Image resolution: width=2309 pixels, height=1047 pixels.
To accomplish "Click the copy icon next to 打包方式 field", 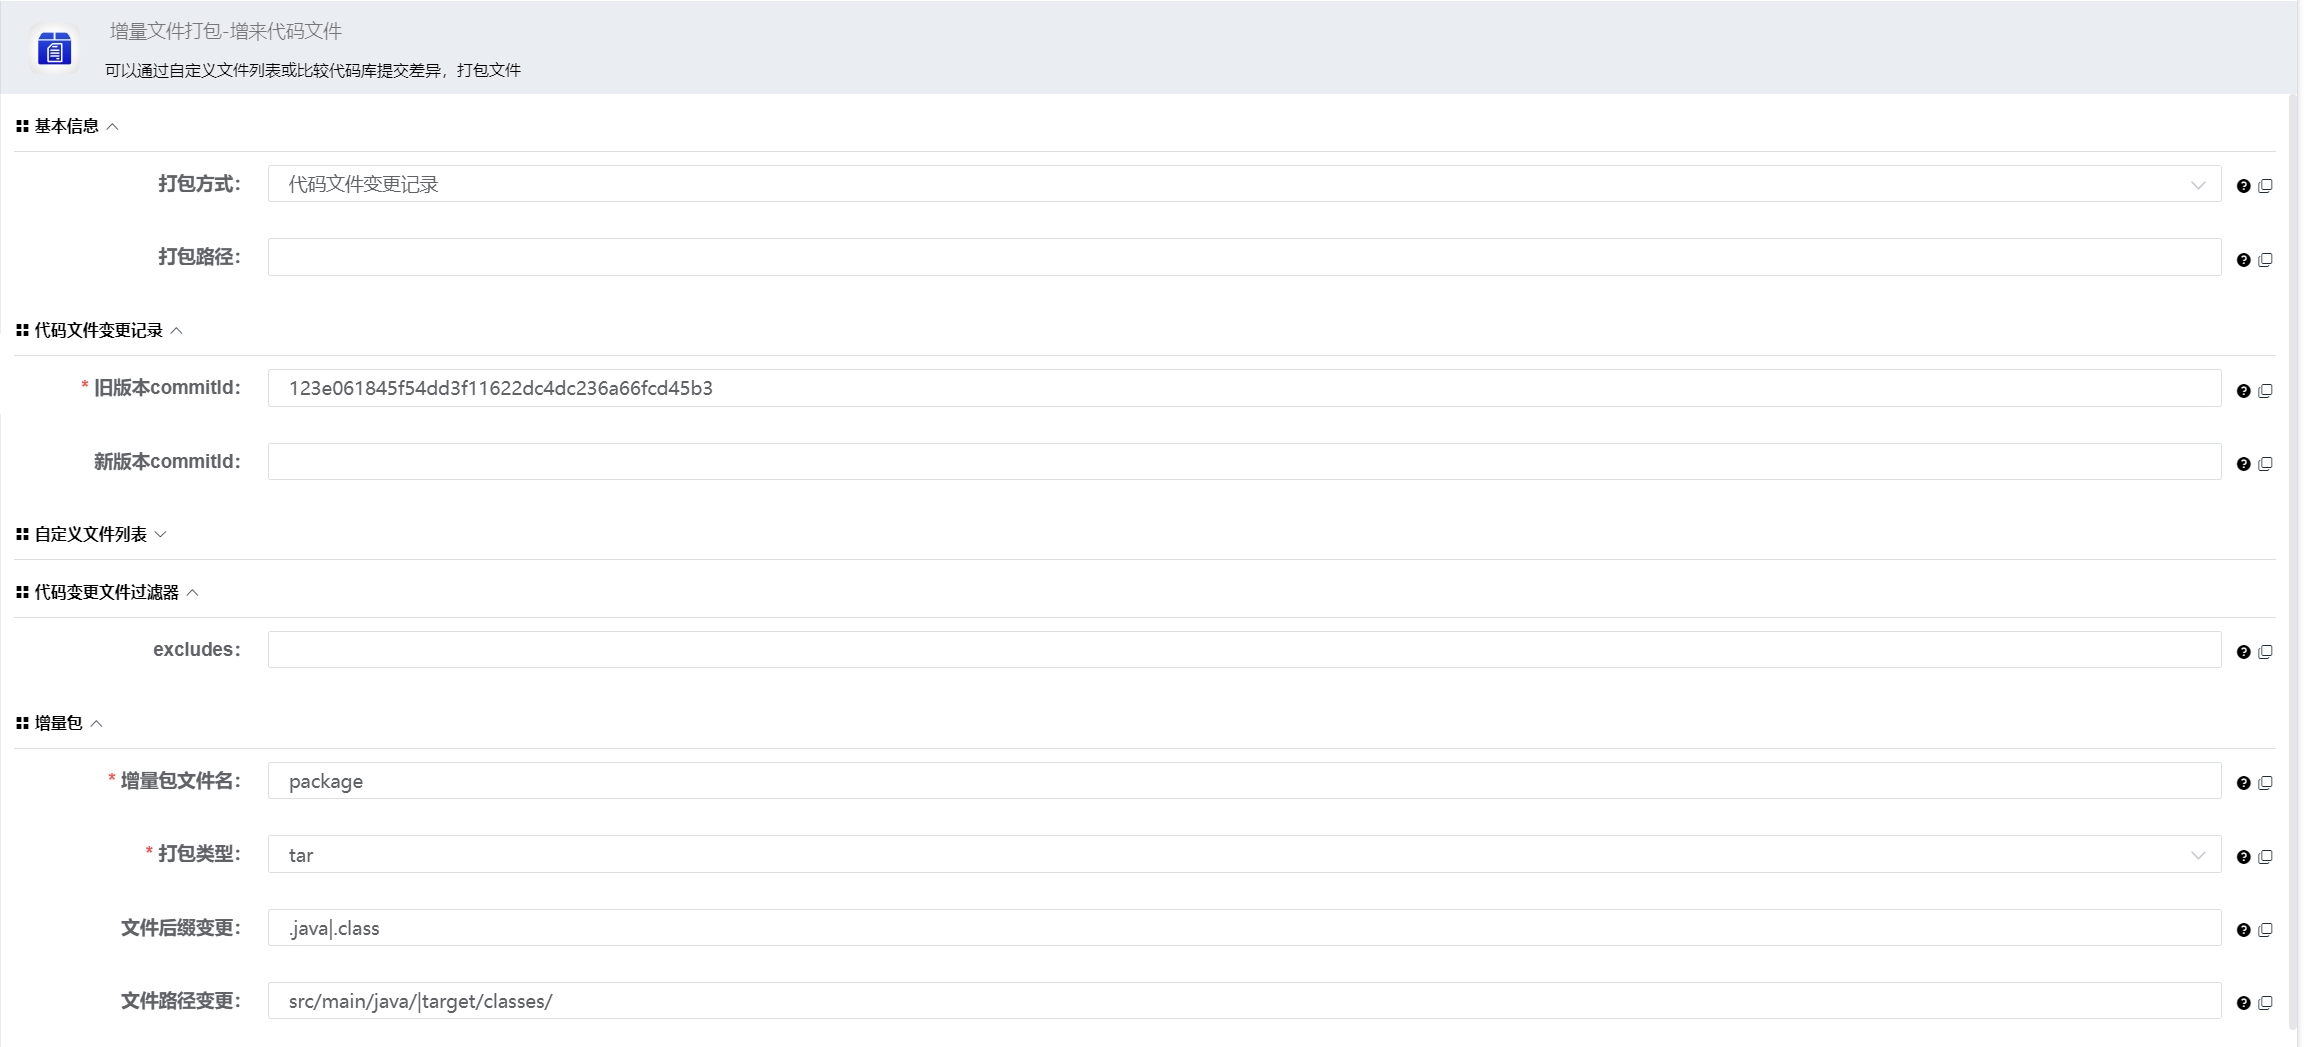I will coord(2266,185).
